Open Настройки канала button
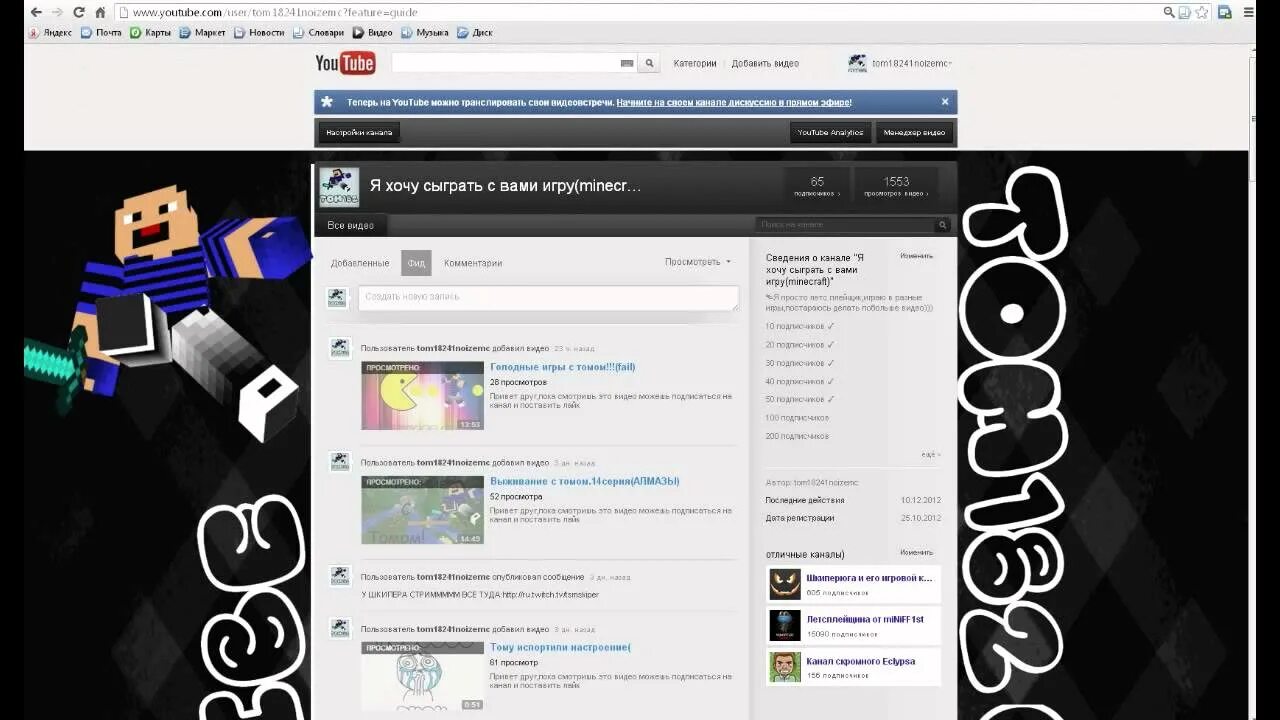This screenshot has width=1280, height=720. point(360,132)
